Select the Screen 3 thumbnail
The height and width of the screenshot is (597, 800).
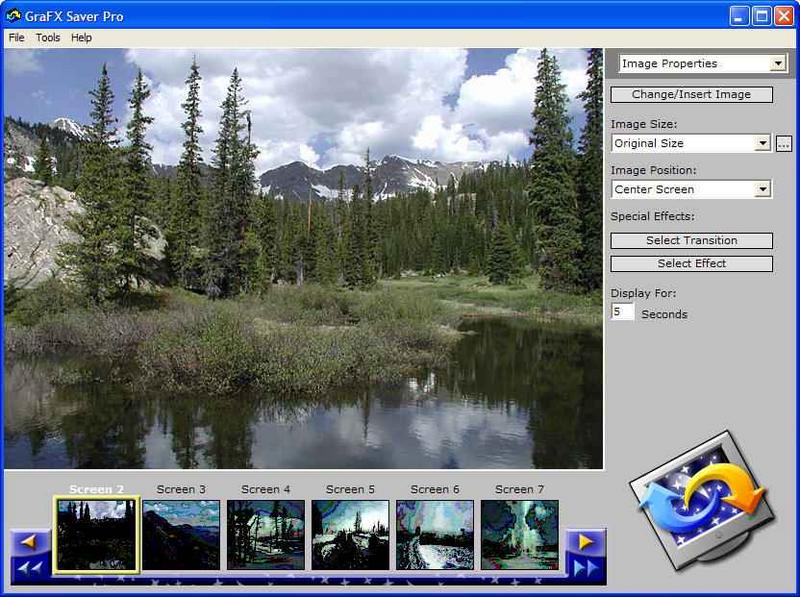(181, 534)
